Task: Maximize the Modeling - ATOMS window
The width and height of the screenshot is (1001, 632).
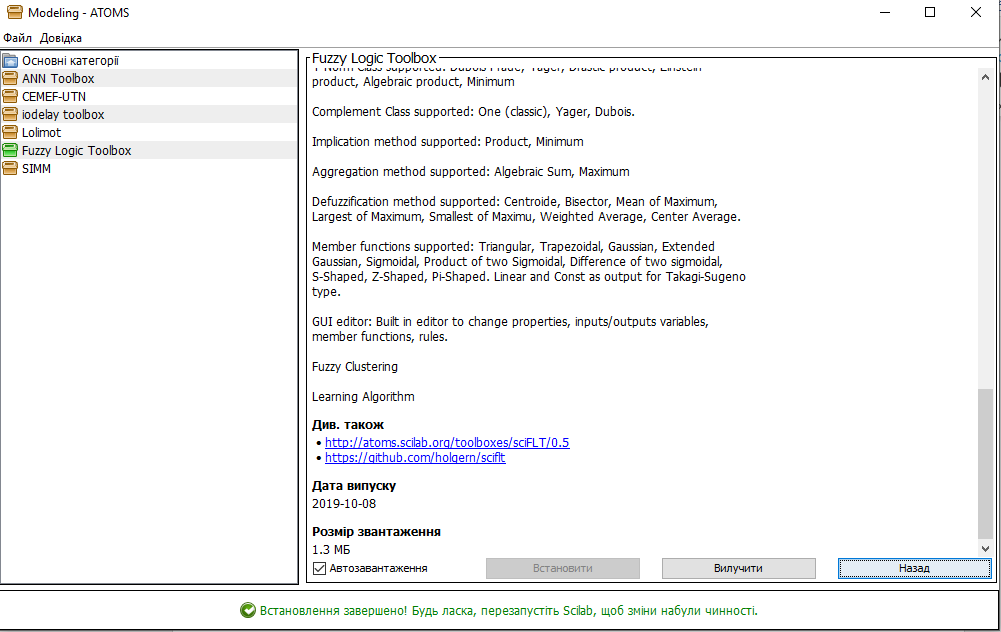Action: click(x=930, y=12)
